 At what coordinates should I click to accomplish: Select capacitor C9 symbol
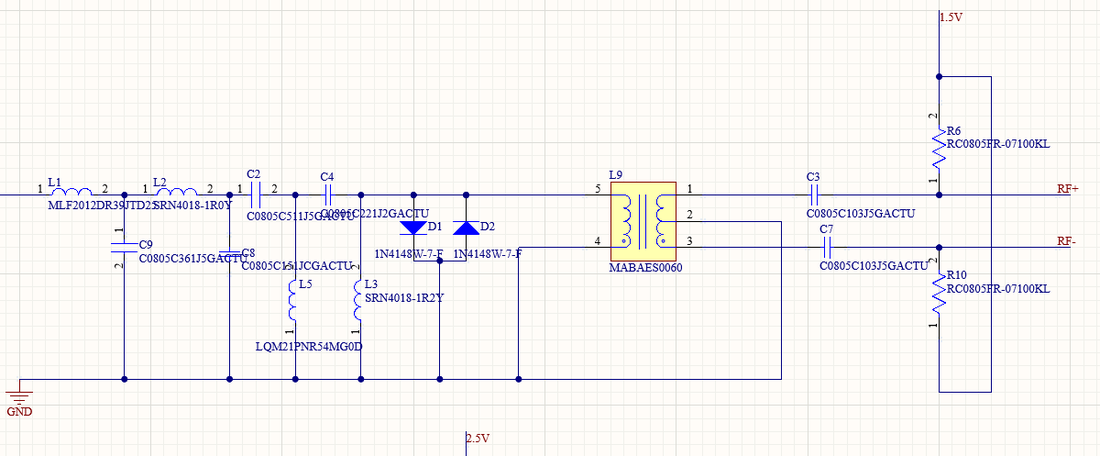[124, 246]
